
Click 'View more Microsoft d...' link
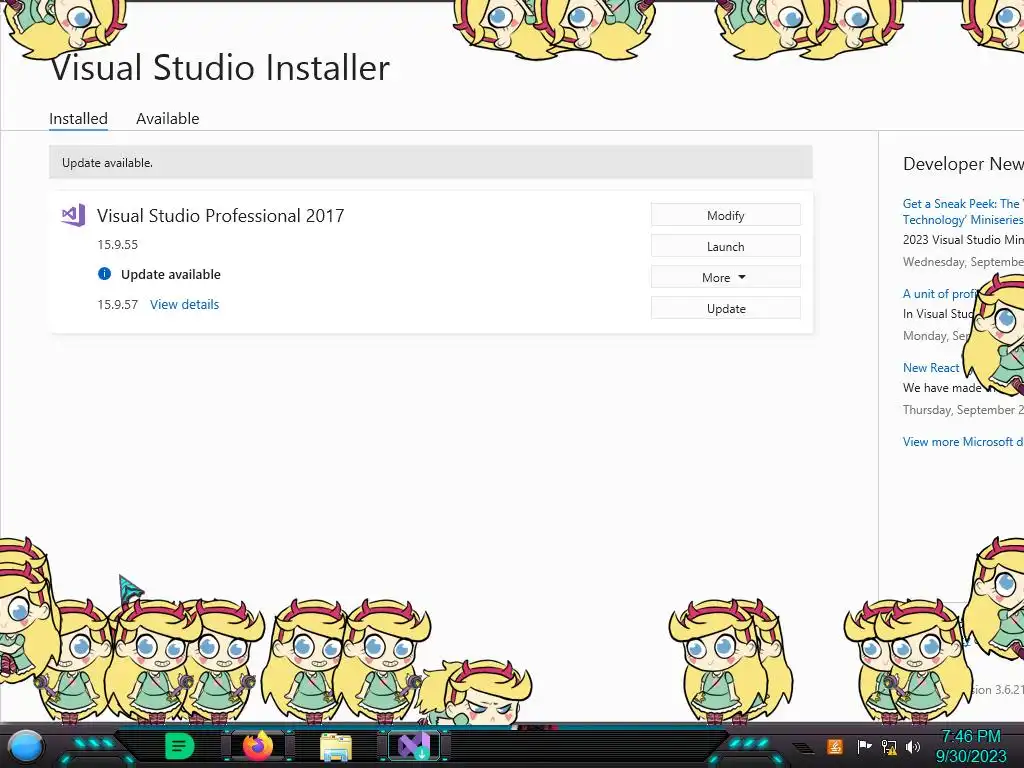coord(963,441)
